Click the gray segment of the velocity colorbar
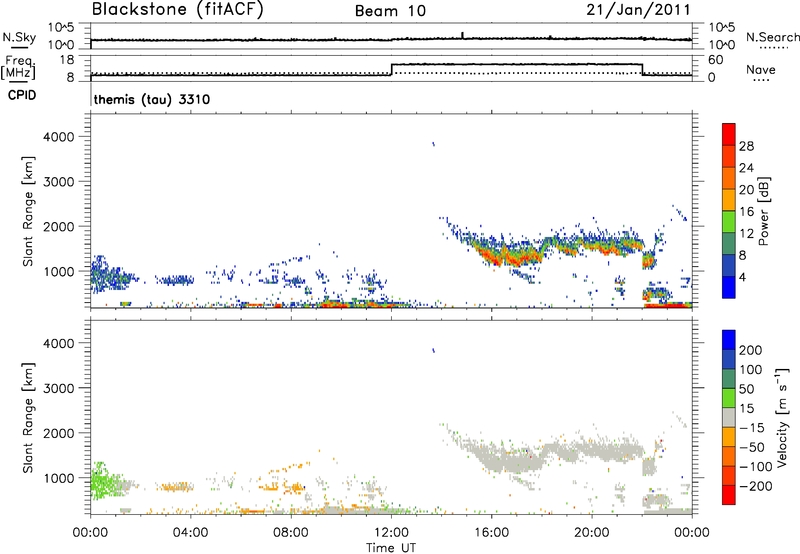Viewport: 800px width, 554px height. (x=729, y=417)
